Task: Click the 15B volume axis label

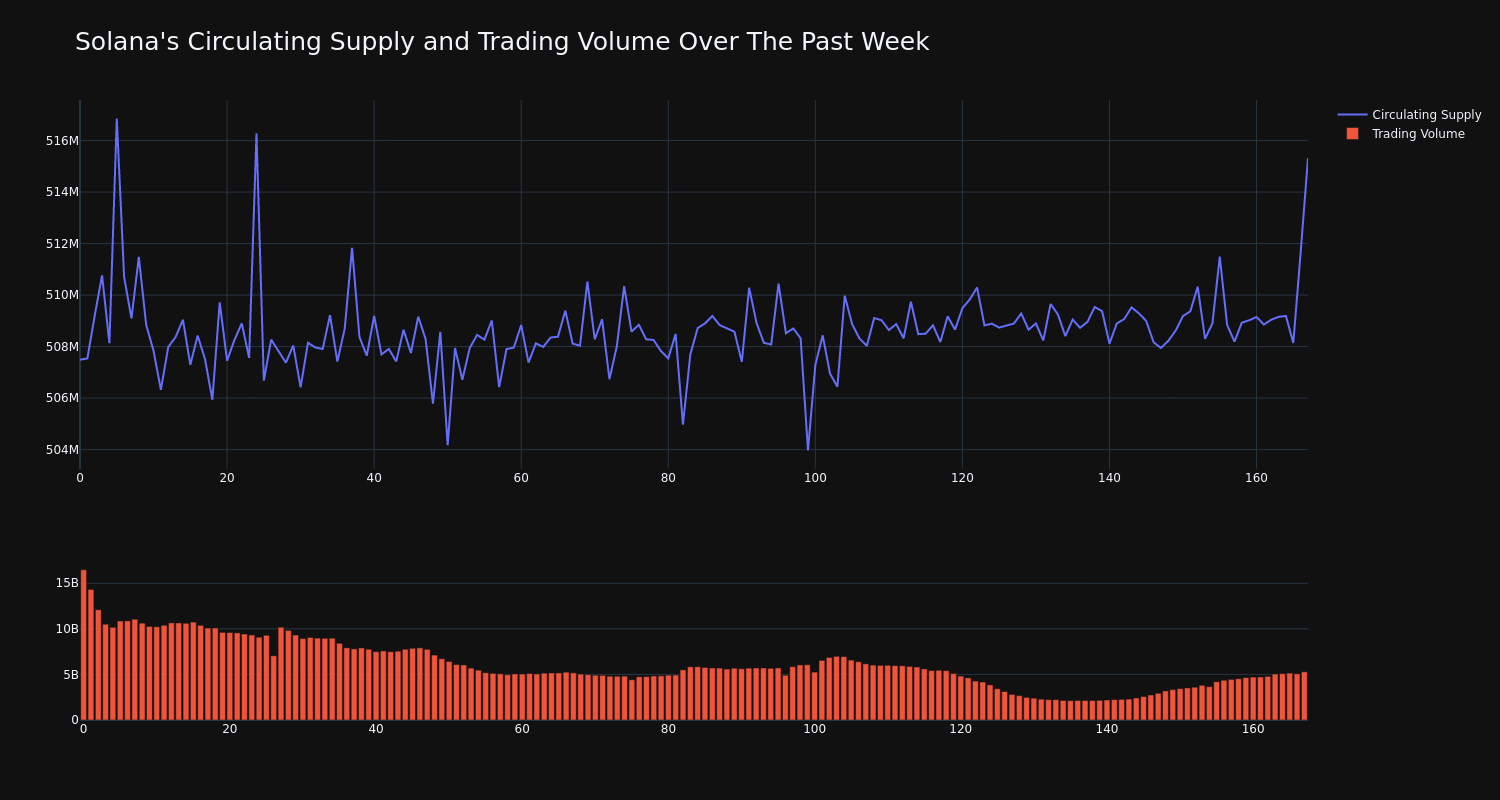Action: pyautogui.click(x=67, y=583)
